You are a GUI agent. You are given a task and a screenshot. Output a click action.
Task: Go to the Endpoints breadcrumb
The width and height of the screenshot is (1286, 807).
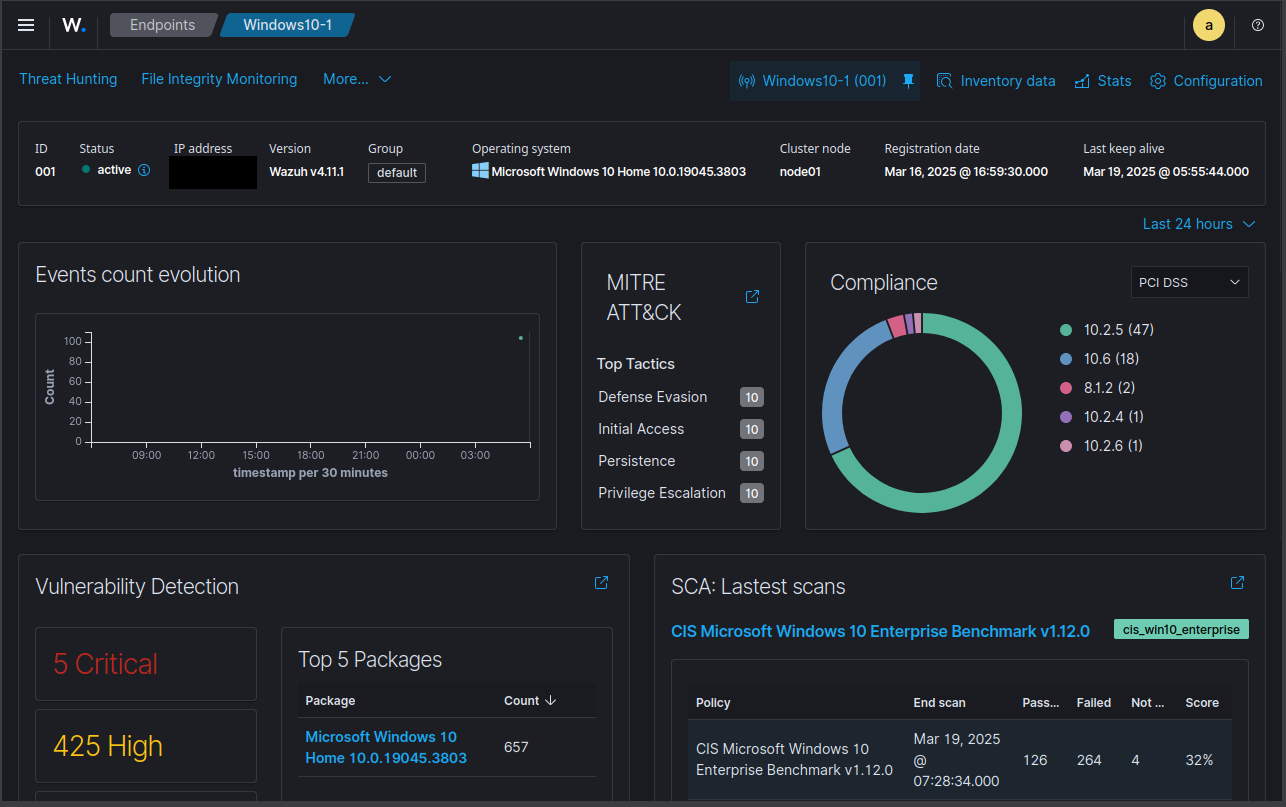tap(163, 25)
